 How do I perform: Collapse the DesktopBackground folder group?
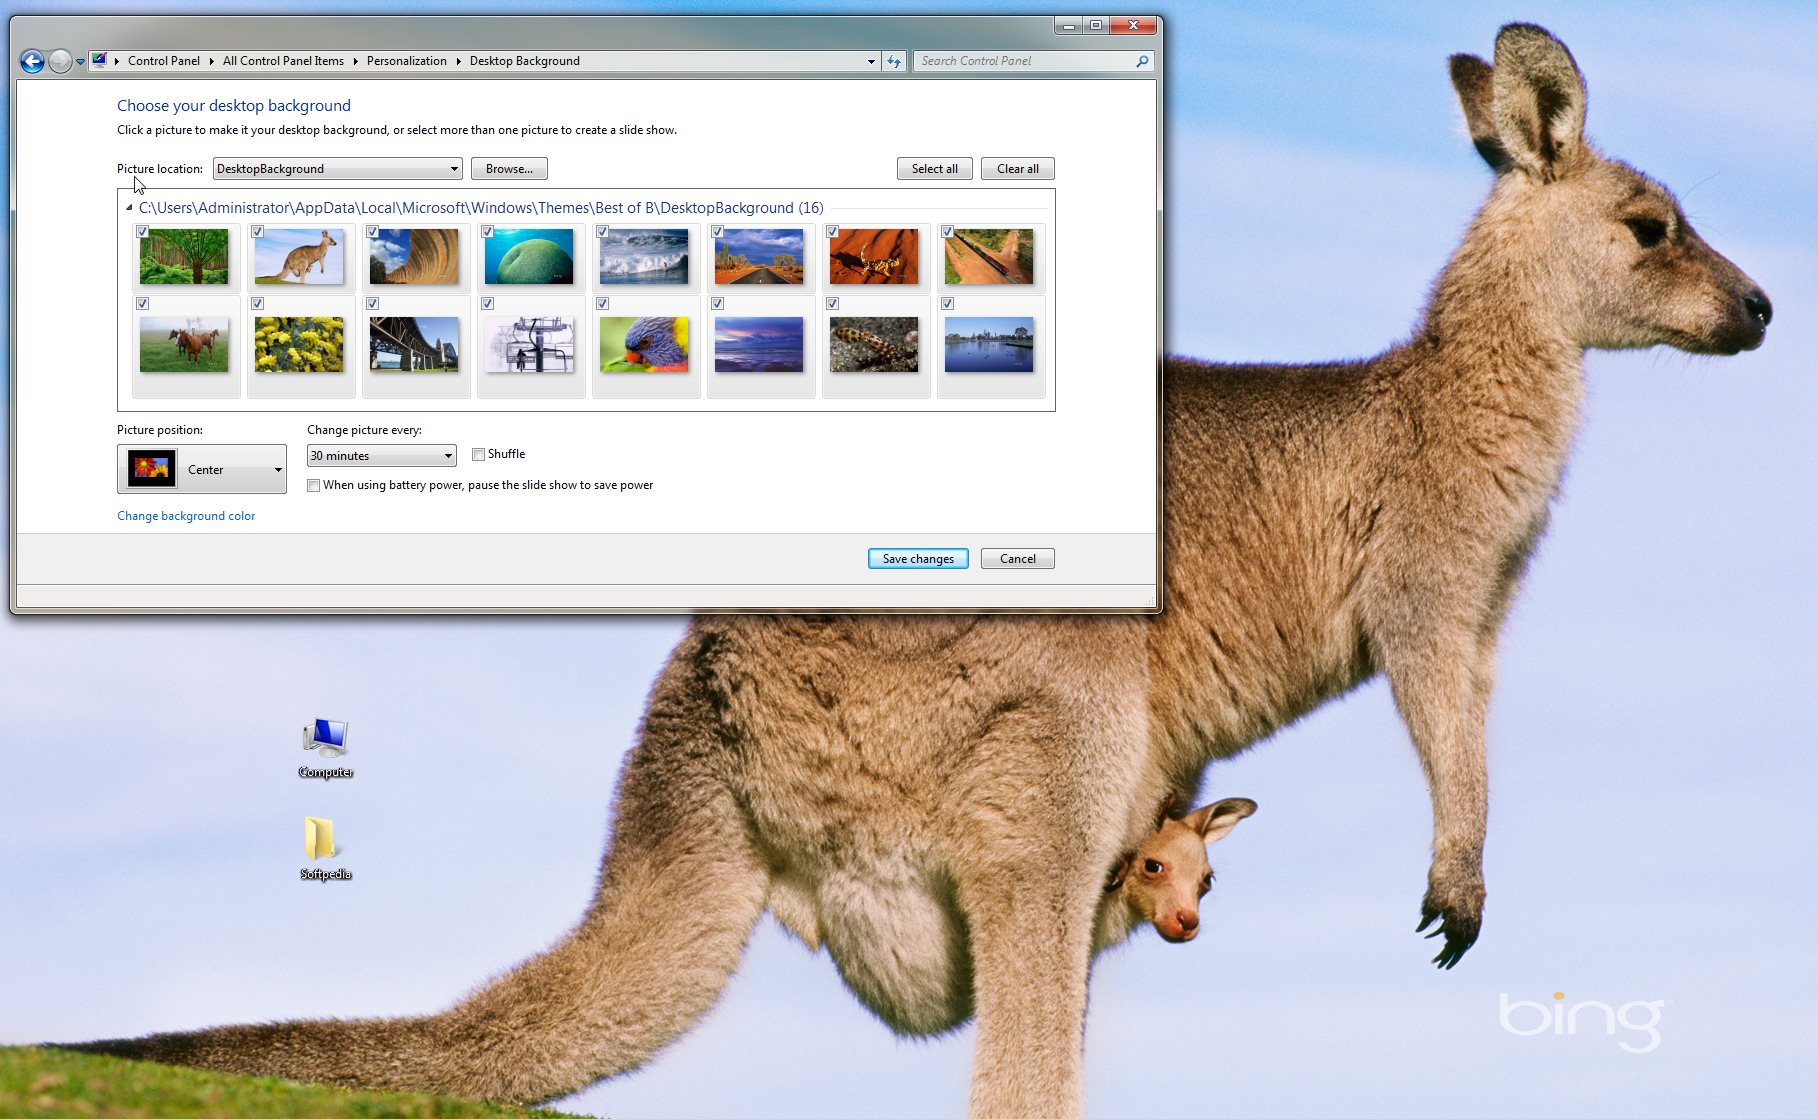pos(129,208)
